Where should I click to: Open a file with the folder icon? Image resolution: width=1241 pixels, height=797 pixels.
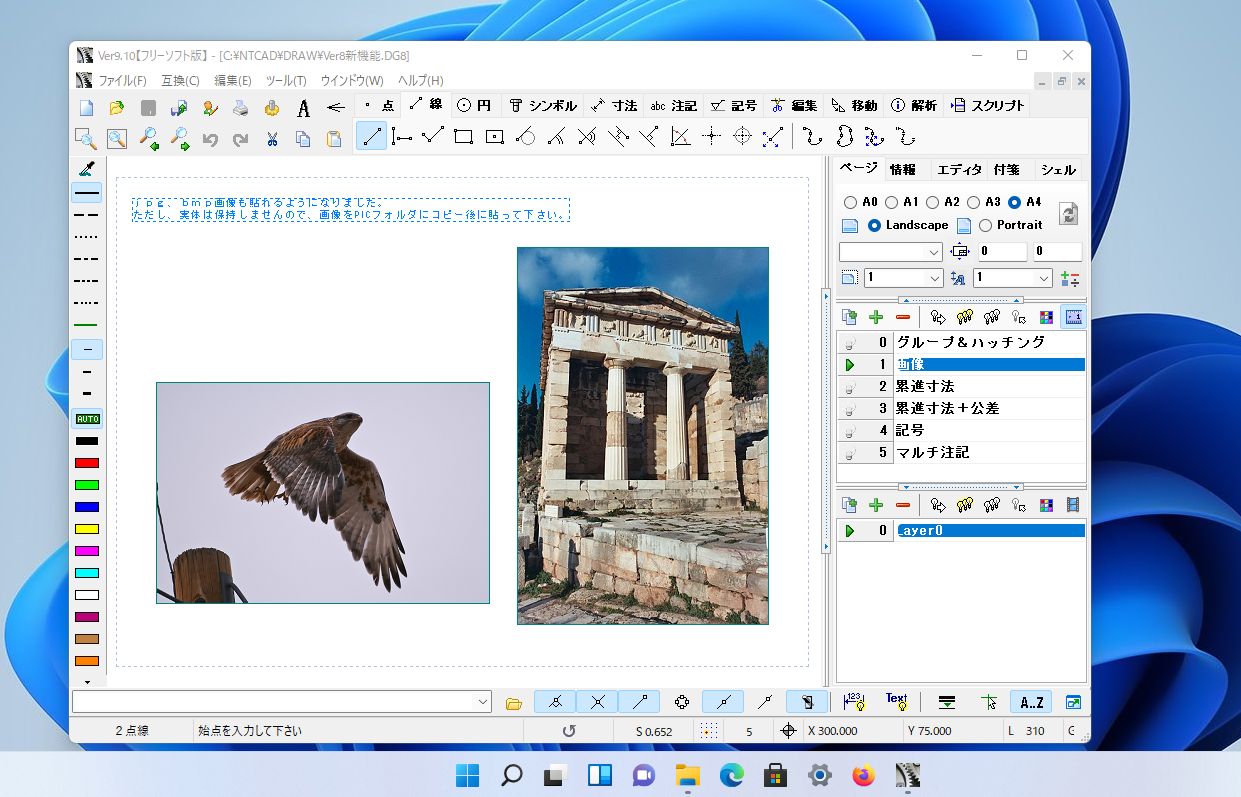[x=117, y=106]
